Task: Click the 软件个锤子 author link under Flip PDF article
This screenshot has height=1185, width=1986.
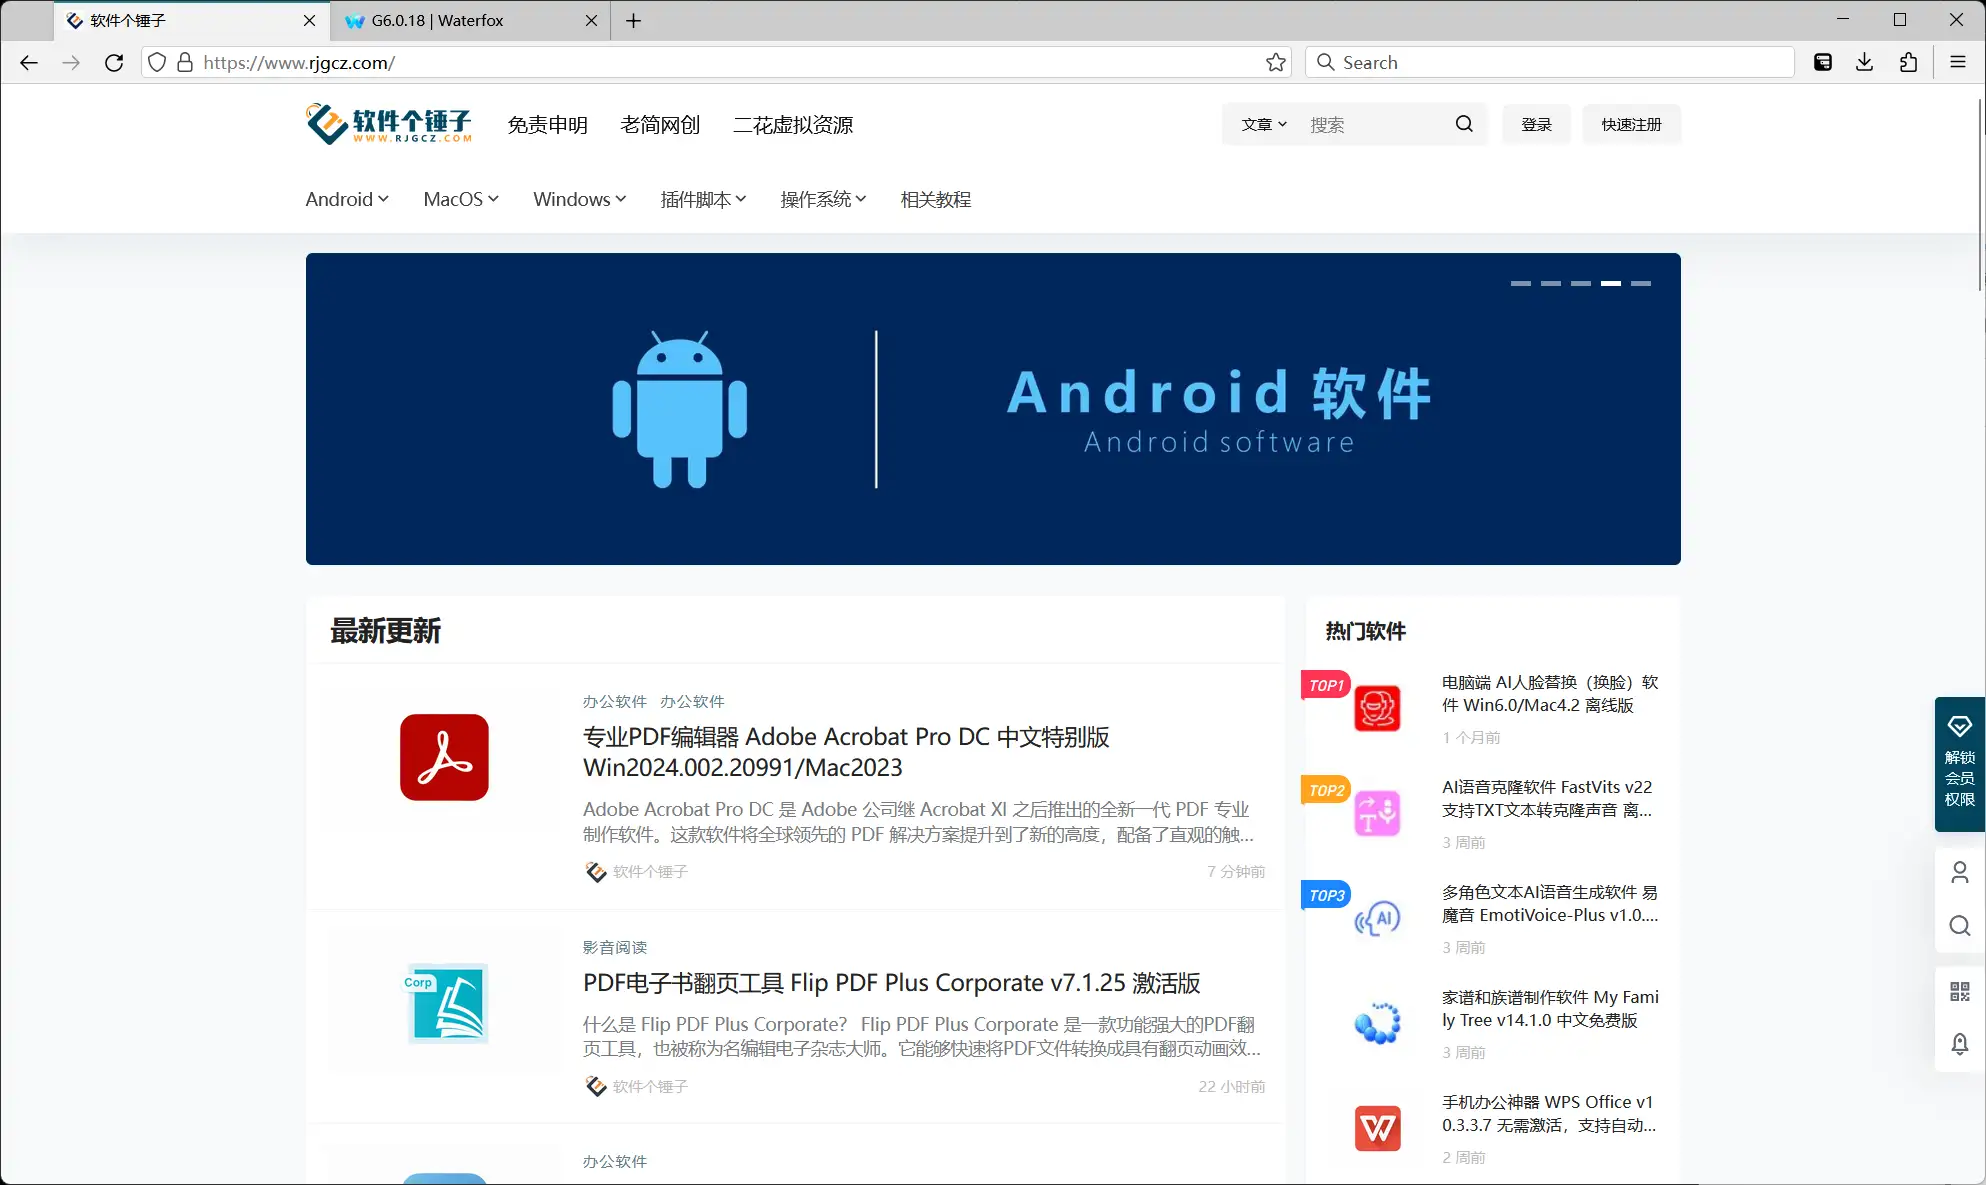Action: [650, 1086]
